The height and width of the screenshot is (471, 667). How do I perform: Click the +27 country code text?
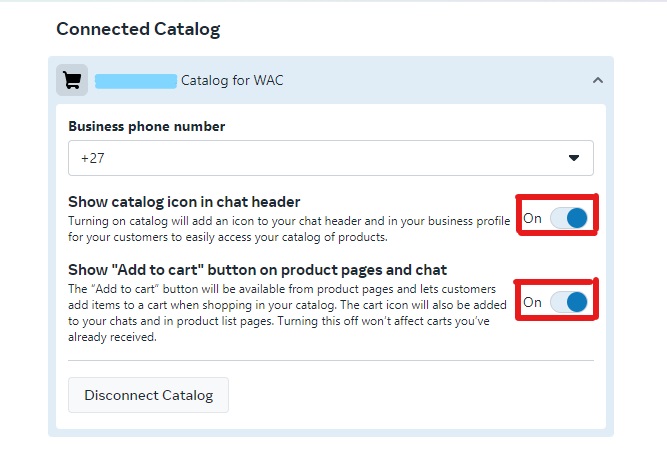(92, 158)
